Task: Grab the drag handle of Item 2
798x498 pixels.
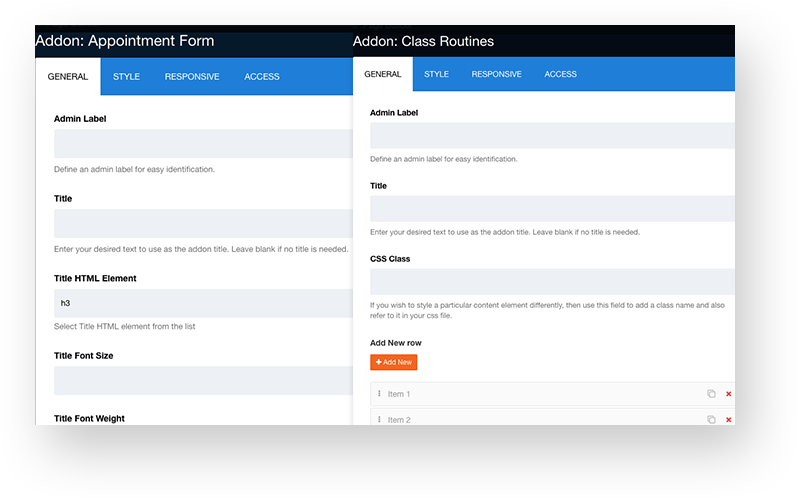Action: (379, 419)
